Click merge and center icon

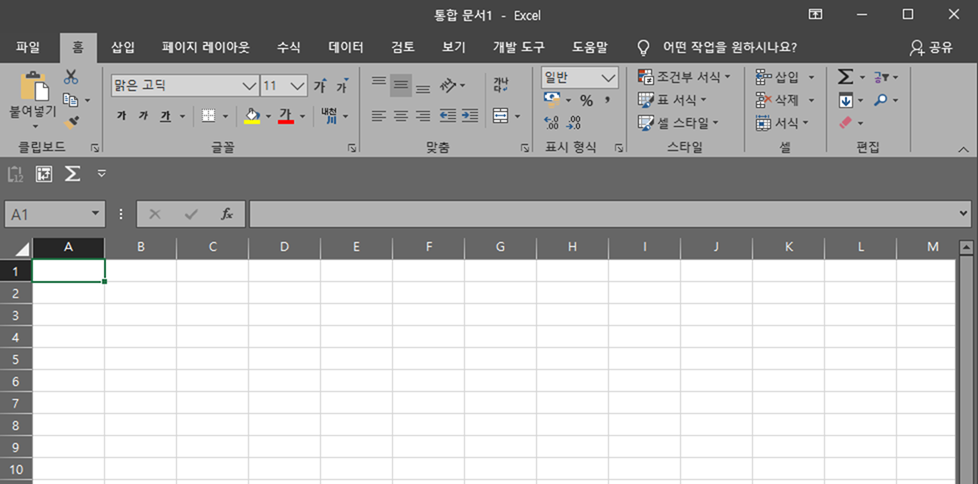click(500, 116)
